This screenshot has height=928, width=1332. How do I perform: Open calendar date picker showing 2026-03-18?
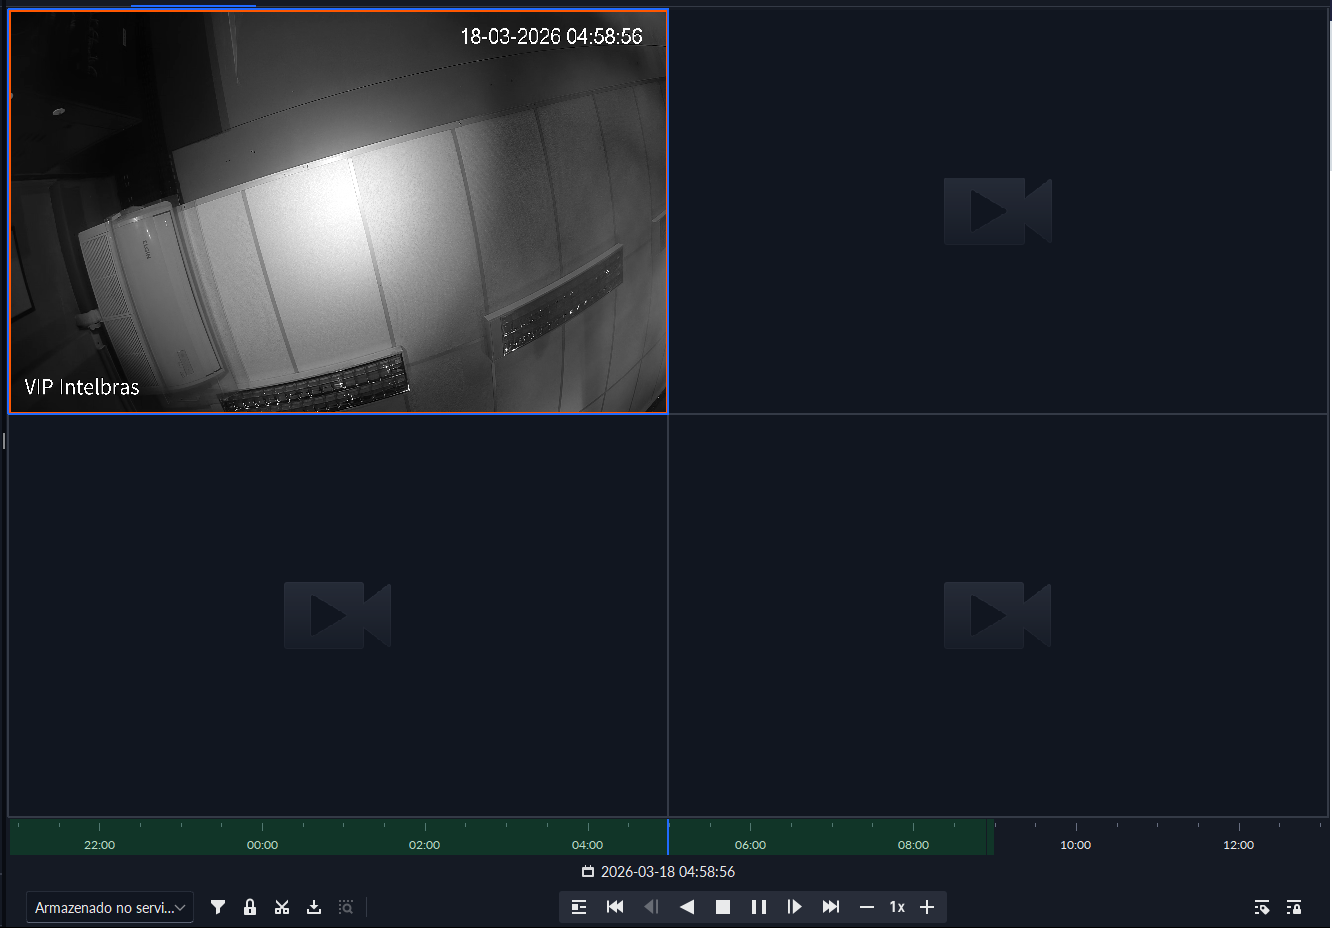[588, 872]
